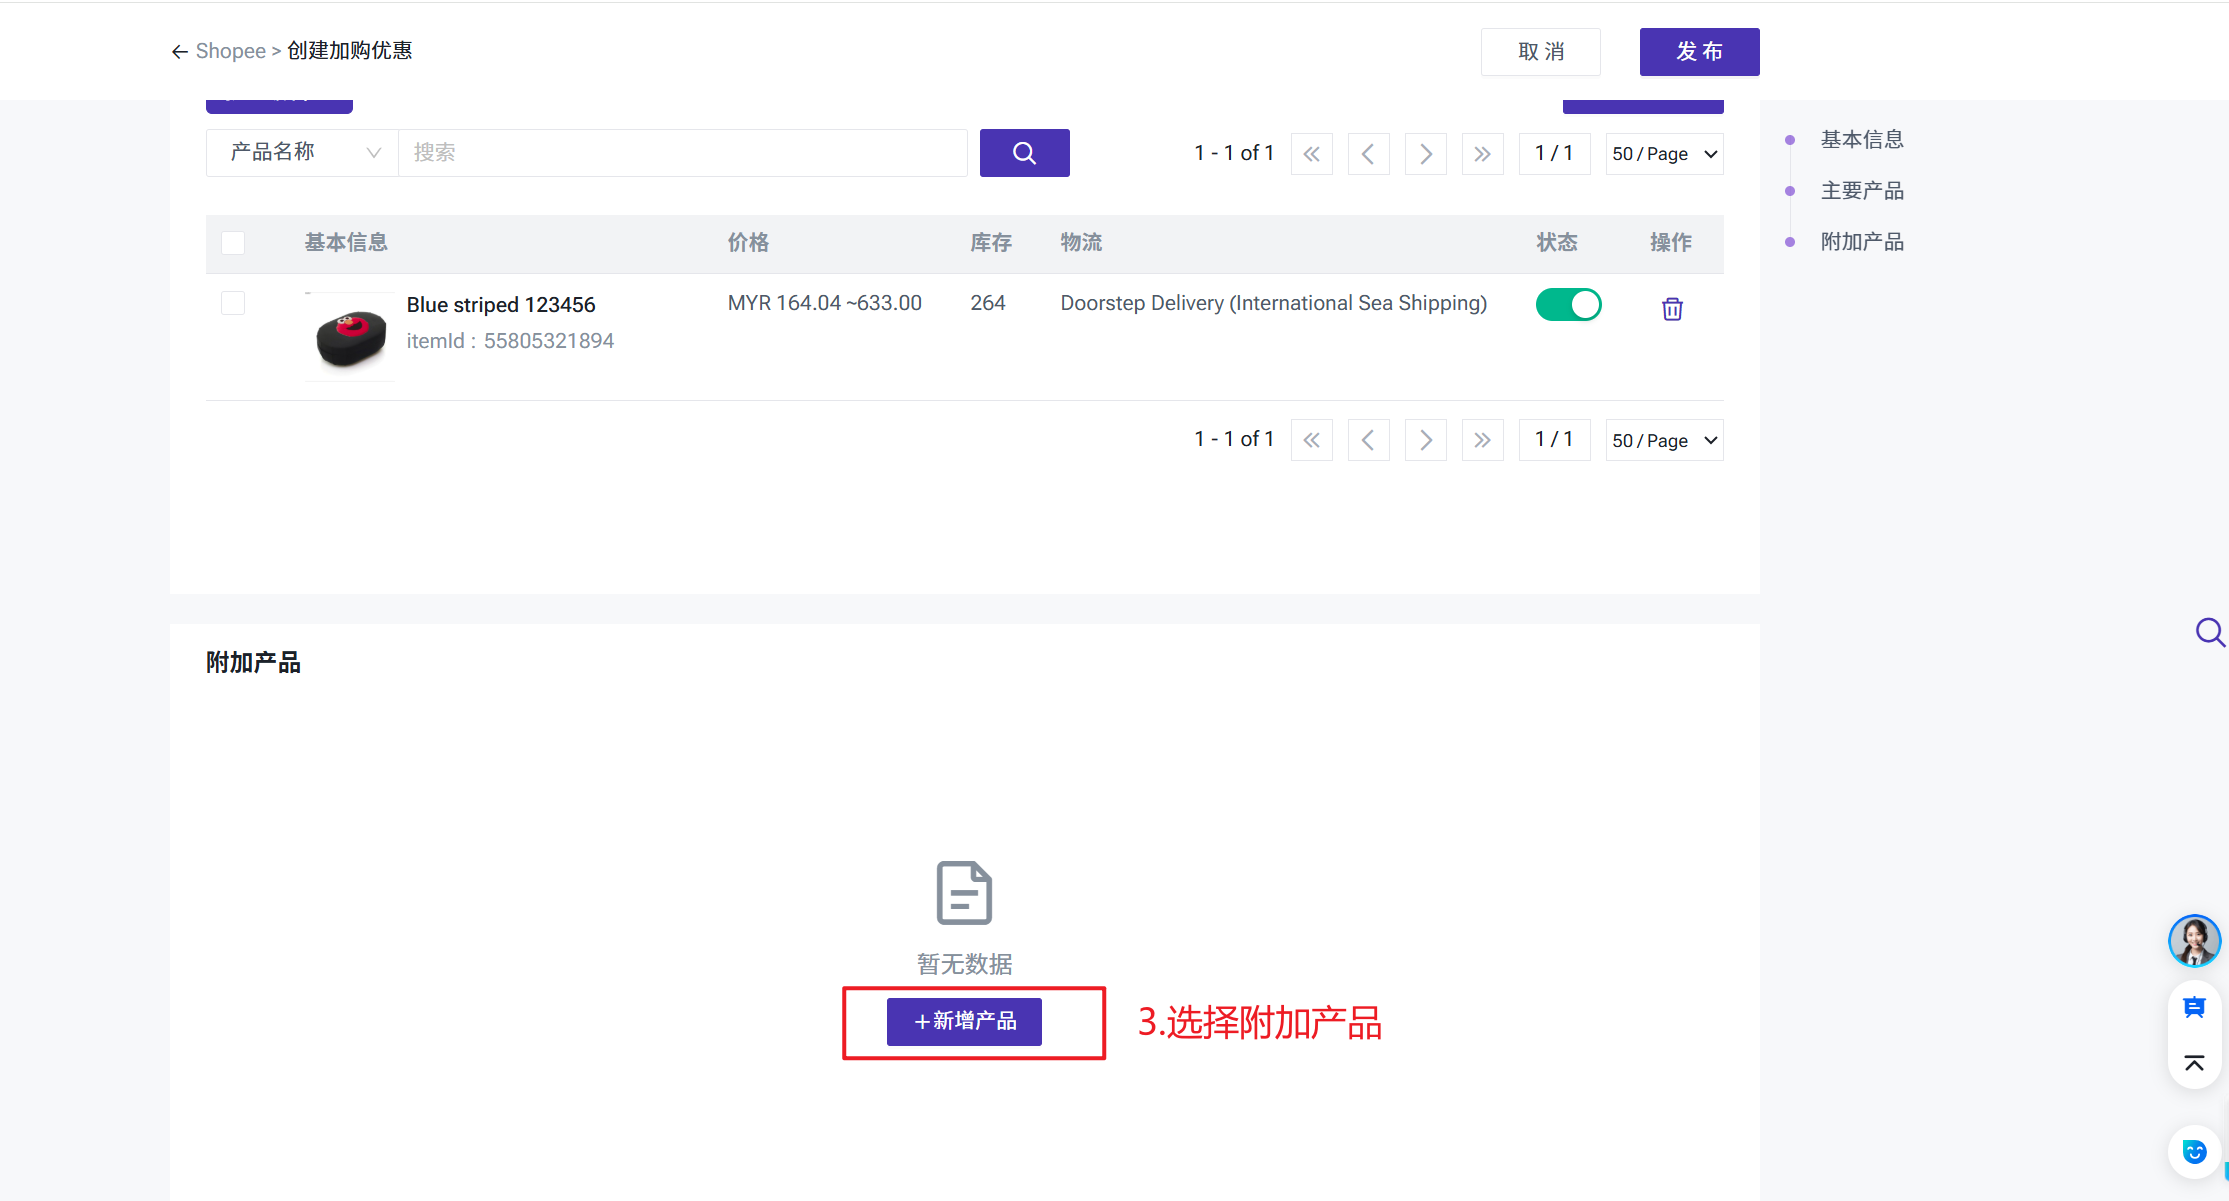Screen dimensions: 2229x1201
Task: Open customer service avatar chat
Action: pos(2194,941)
